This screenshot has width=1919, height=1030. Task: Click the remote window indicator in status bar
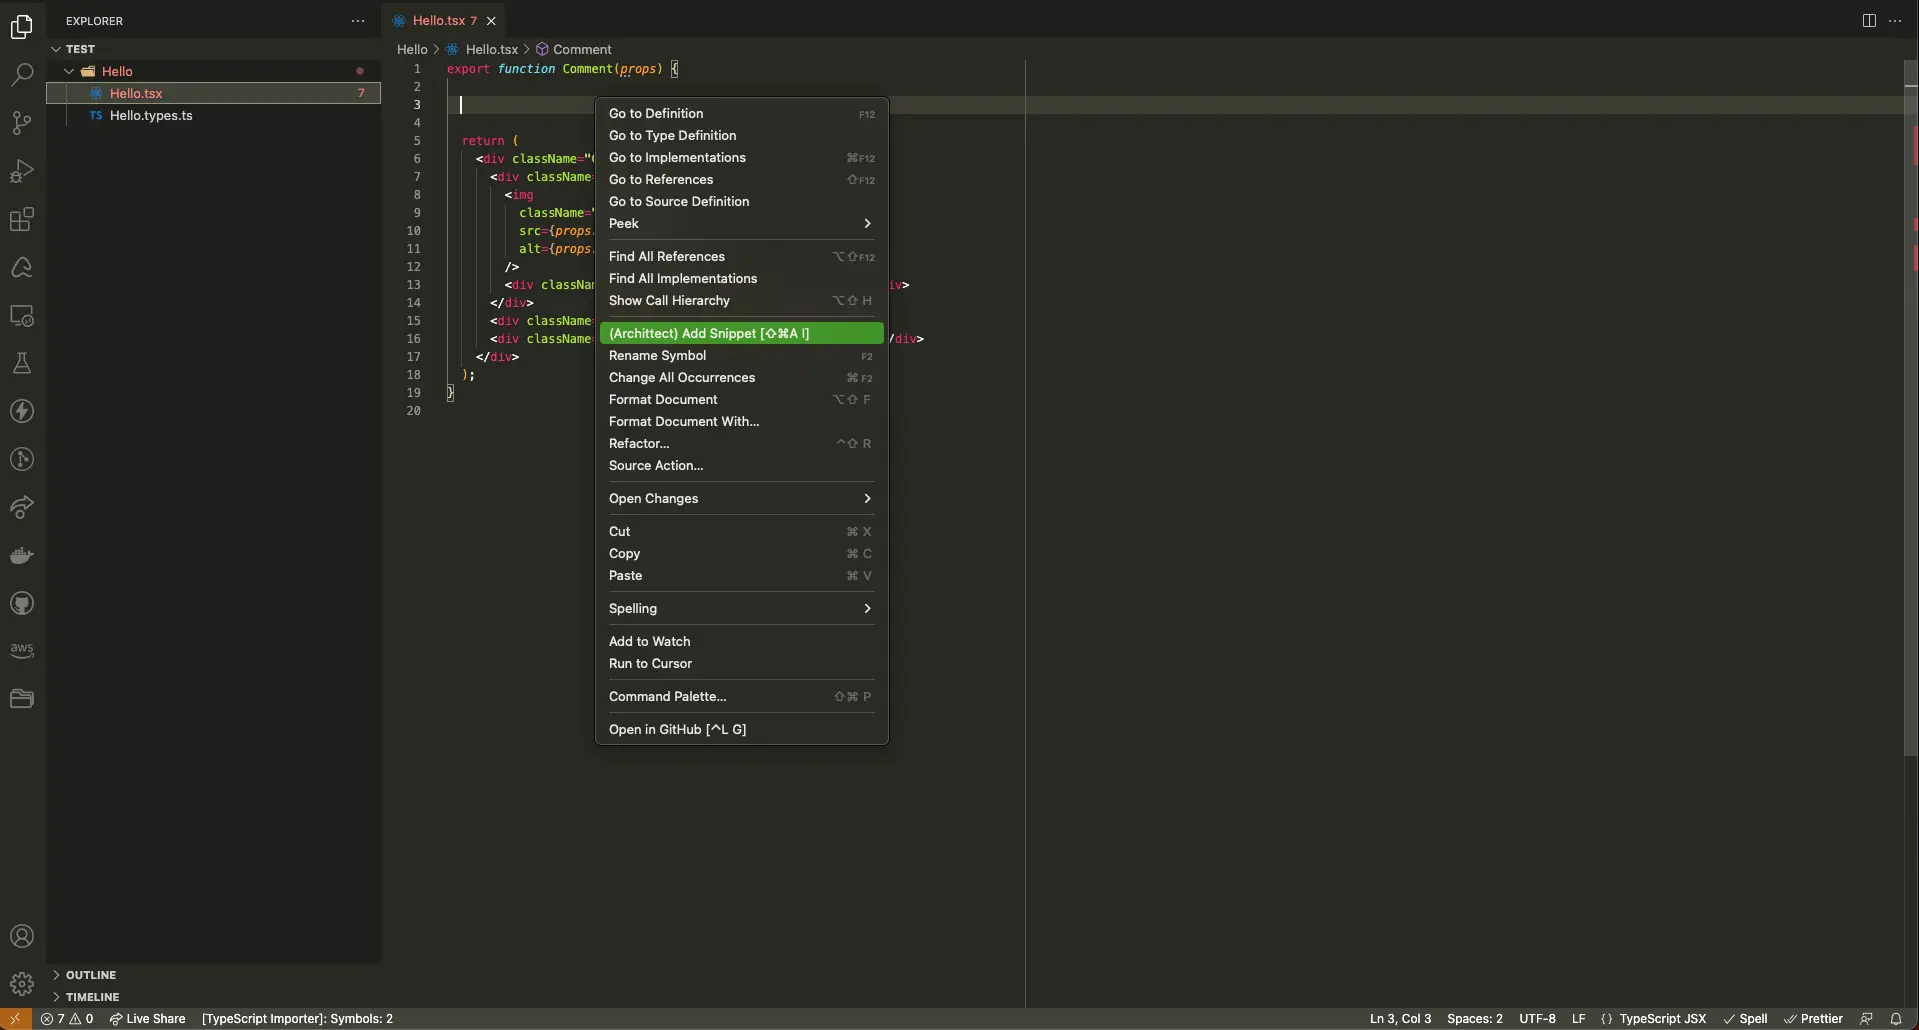tap(15, 1019)
